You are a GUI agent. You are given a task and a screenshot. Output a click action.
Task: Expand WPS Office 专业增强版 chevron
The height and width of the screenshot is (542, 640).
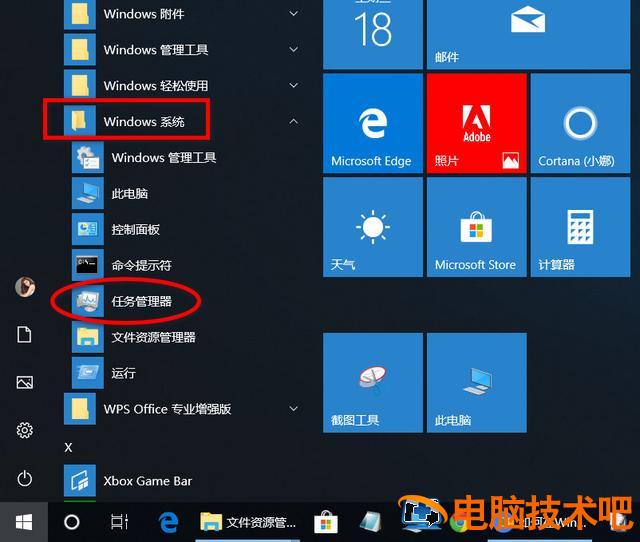point(293,409)
